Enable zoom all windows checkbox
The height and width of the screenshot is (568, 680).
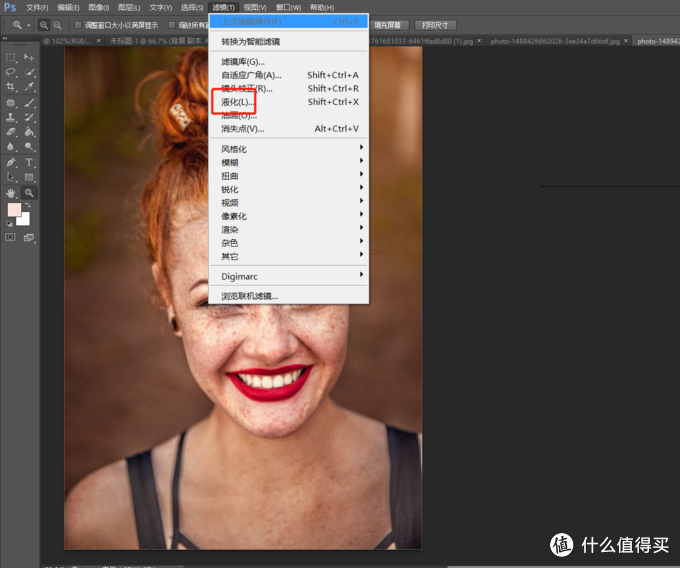172,25
